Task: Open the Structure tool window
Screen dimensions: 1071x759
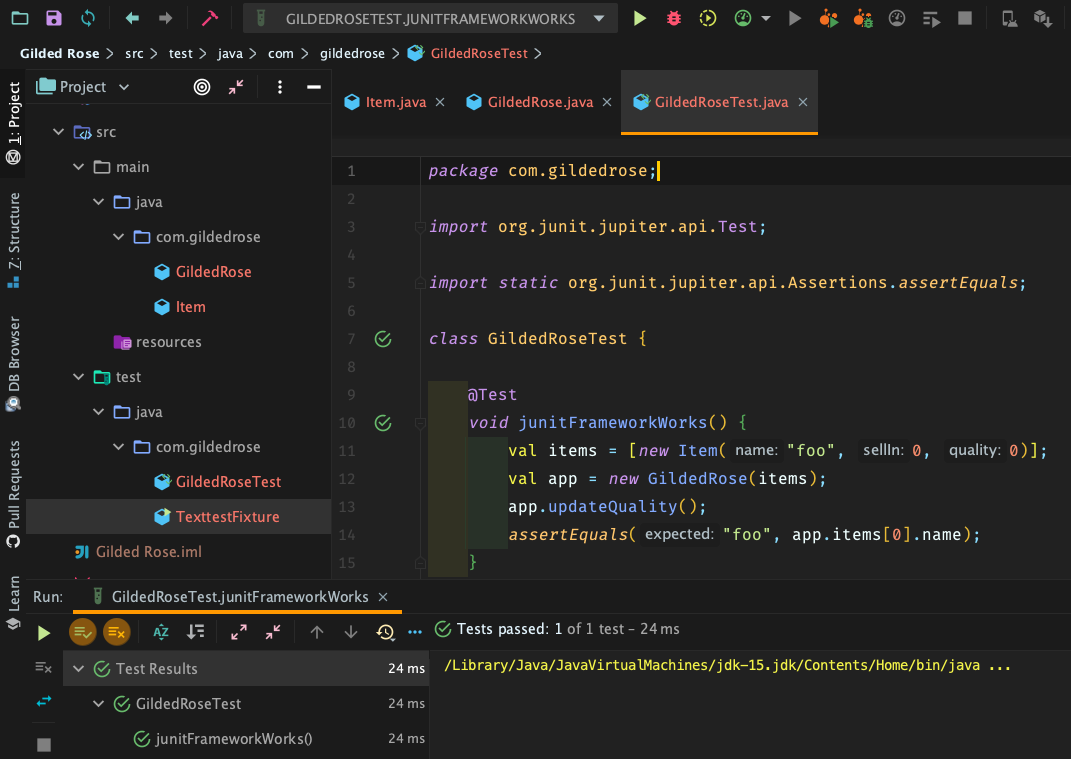Action: pyautogui.click(x=14, y=238)
